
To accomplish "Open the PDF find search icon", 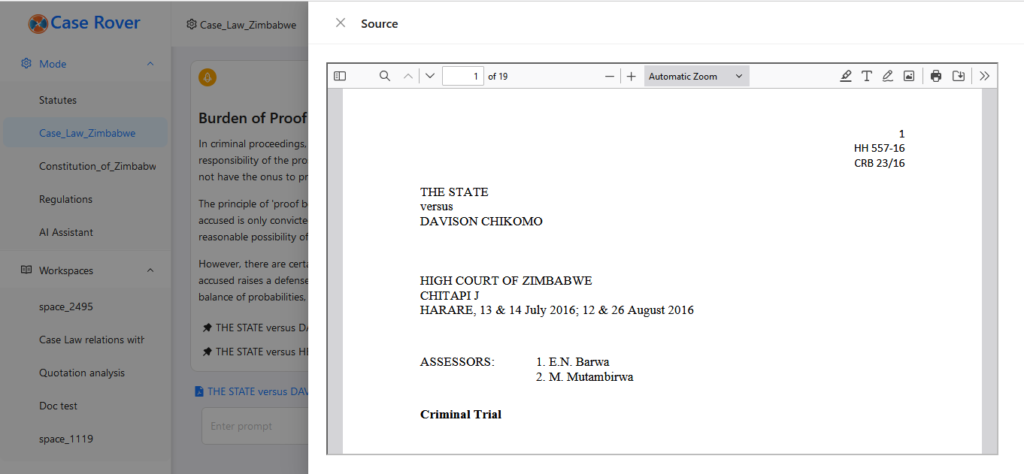I will 384,76.
